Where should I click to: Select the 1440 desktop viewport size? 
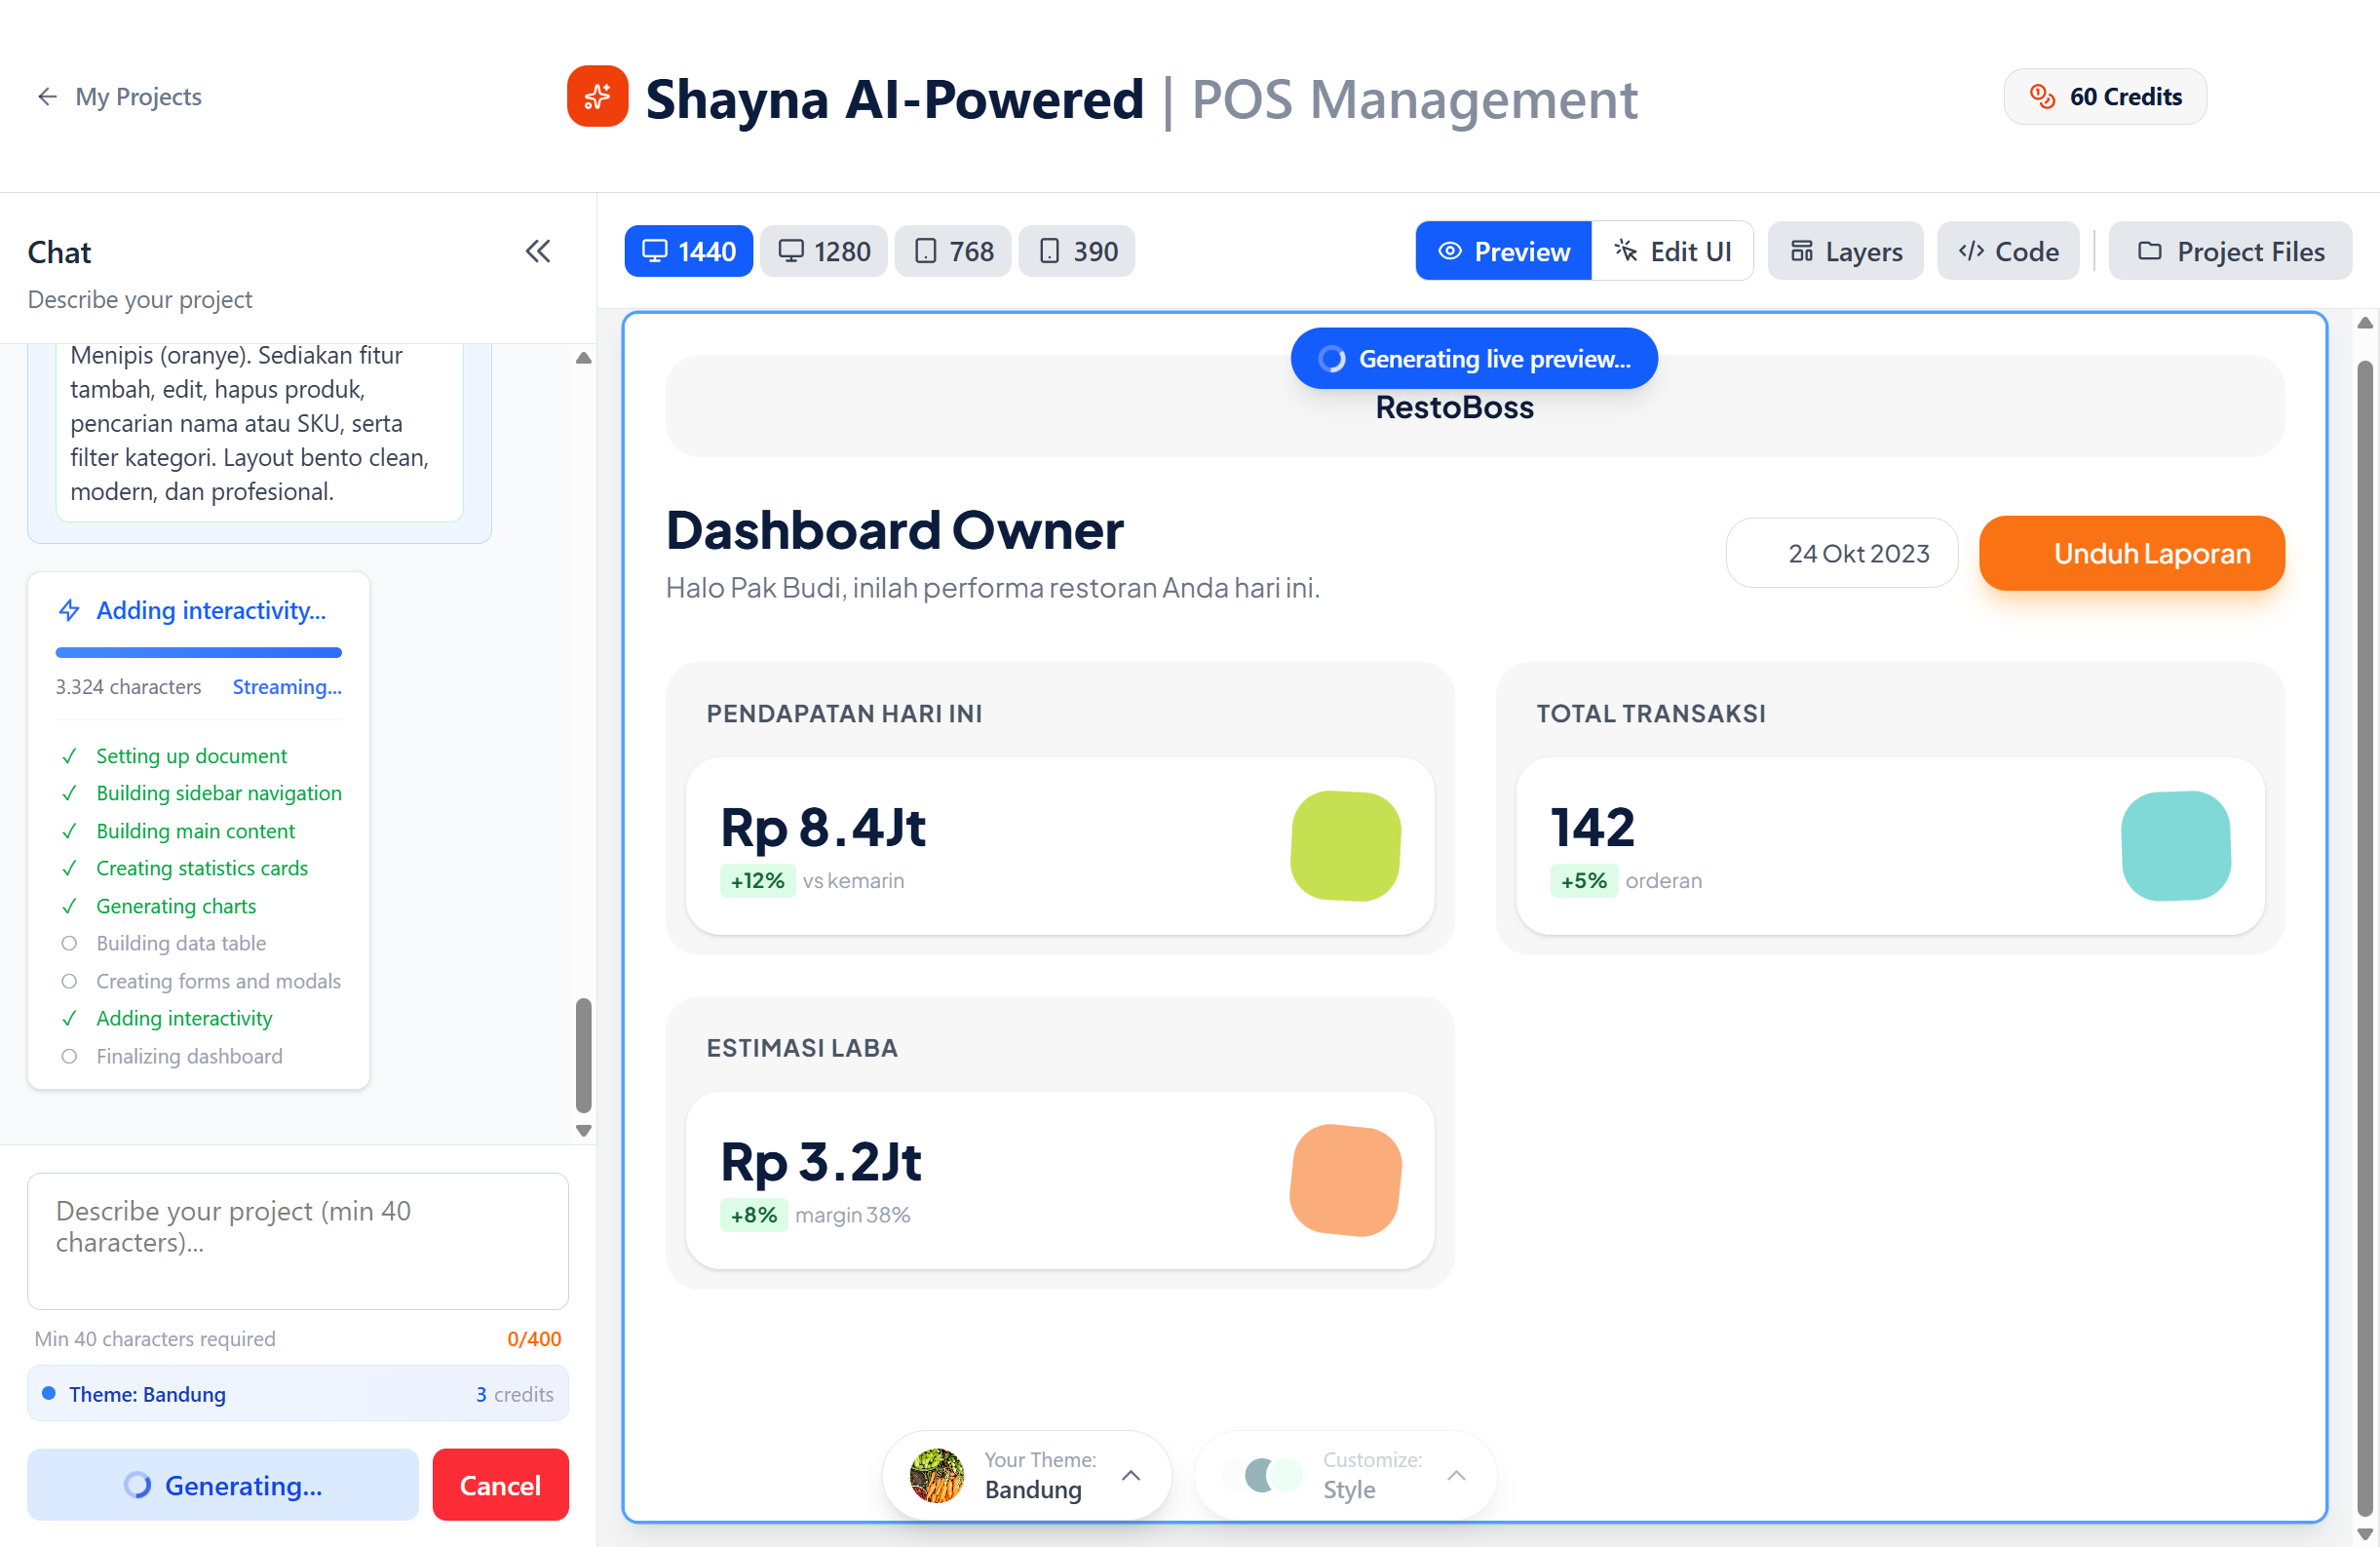click(688, 251)
